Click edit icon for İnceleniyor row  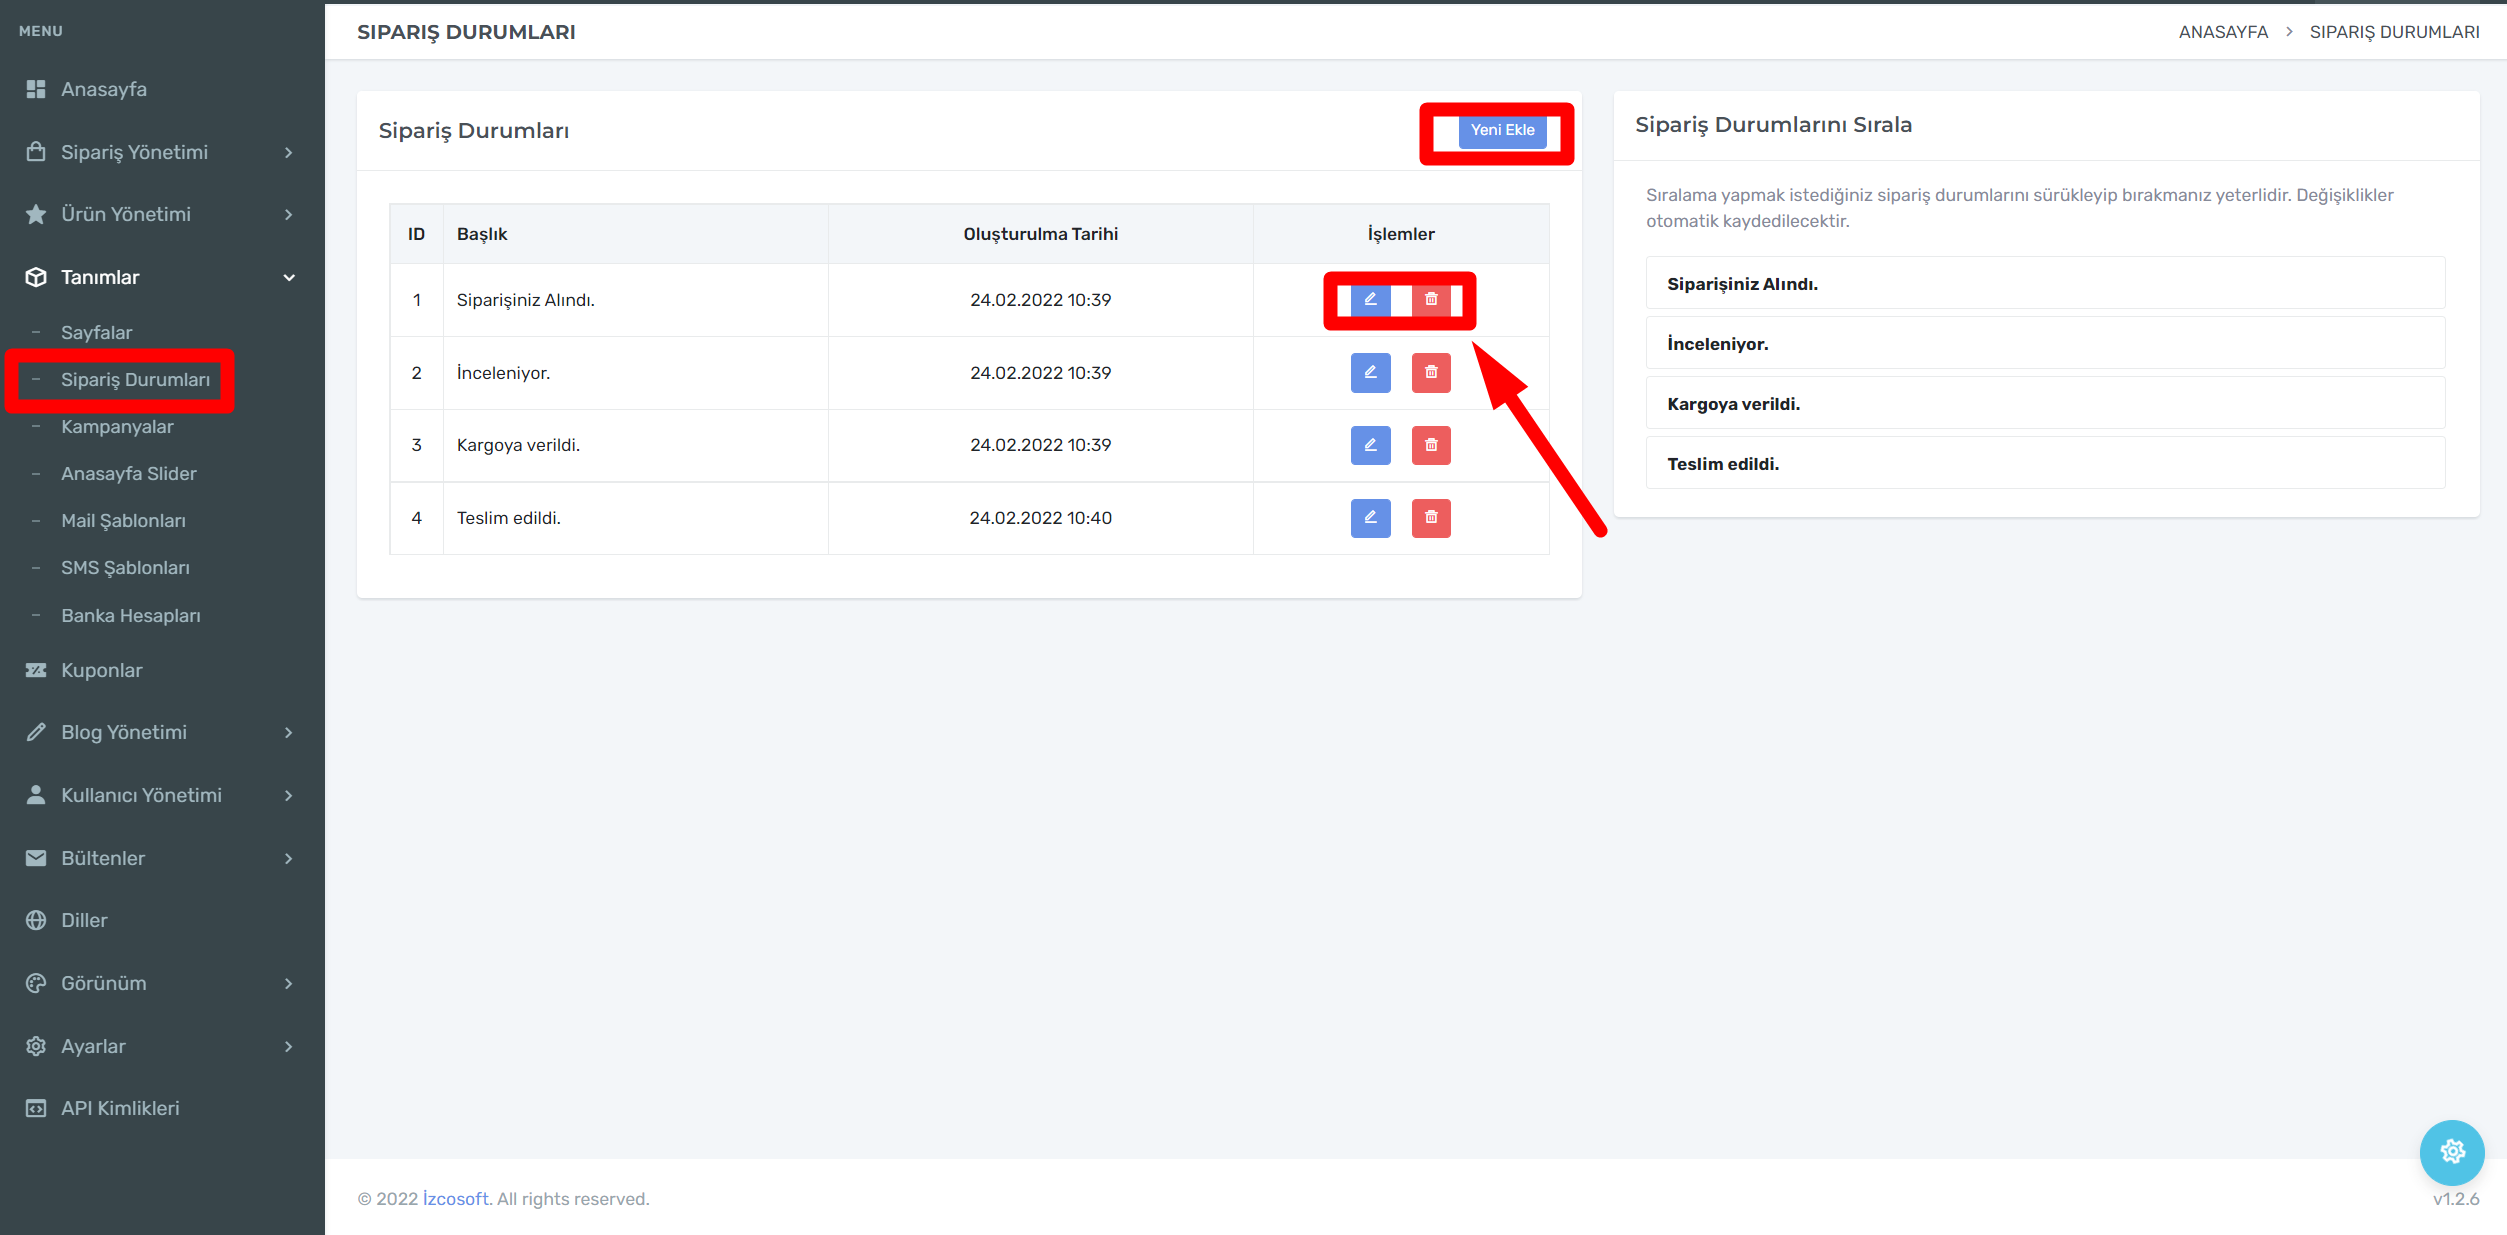(x=1370, y=373)
